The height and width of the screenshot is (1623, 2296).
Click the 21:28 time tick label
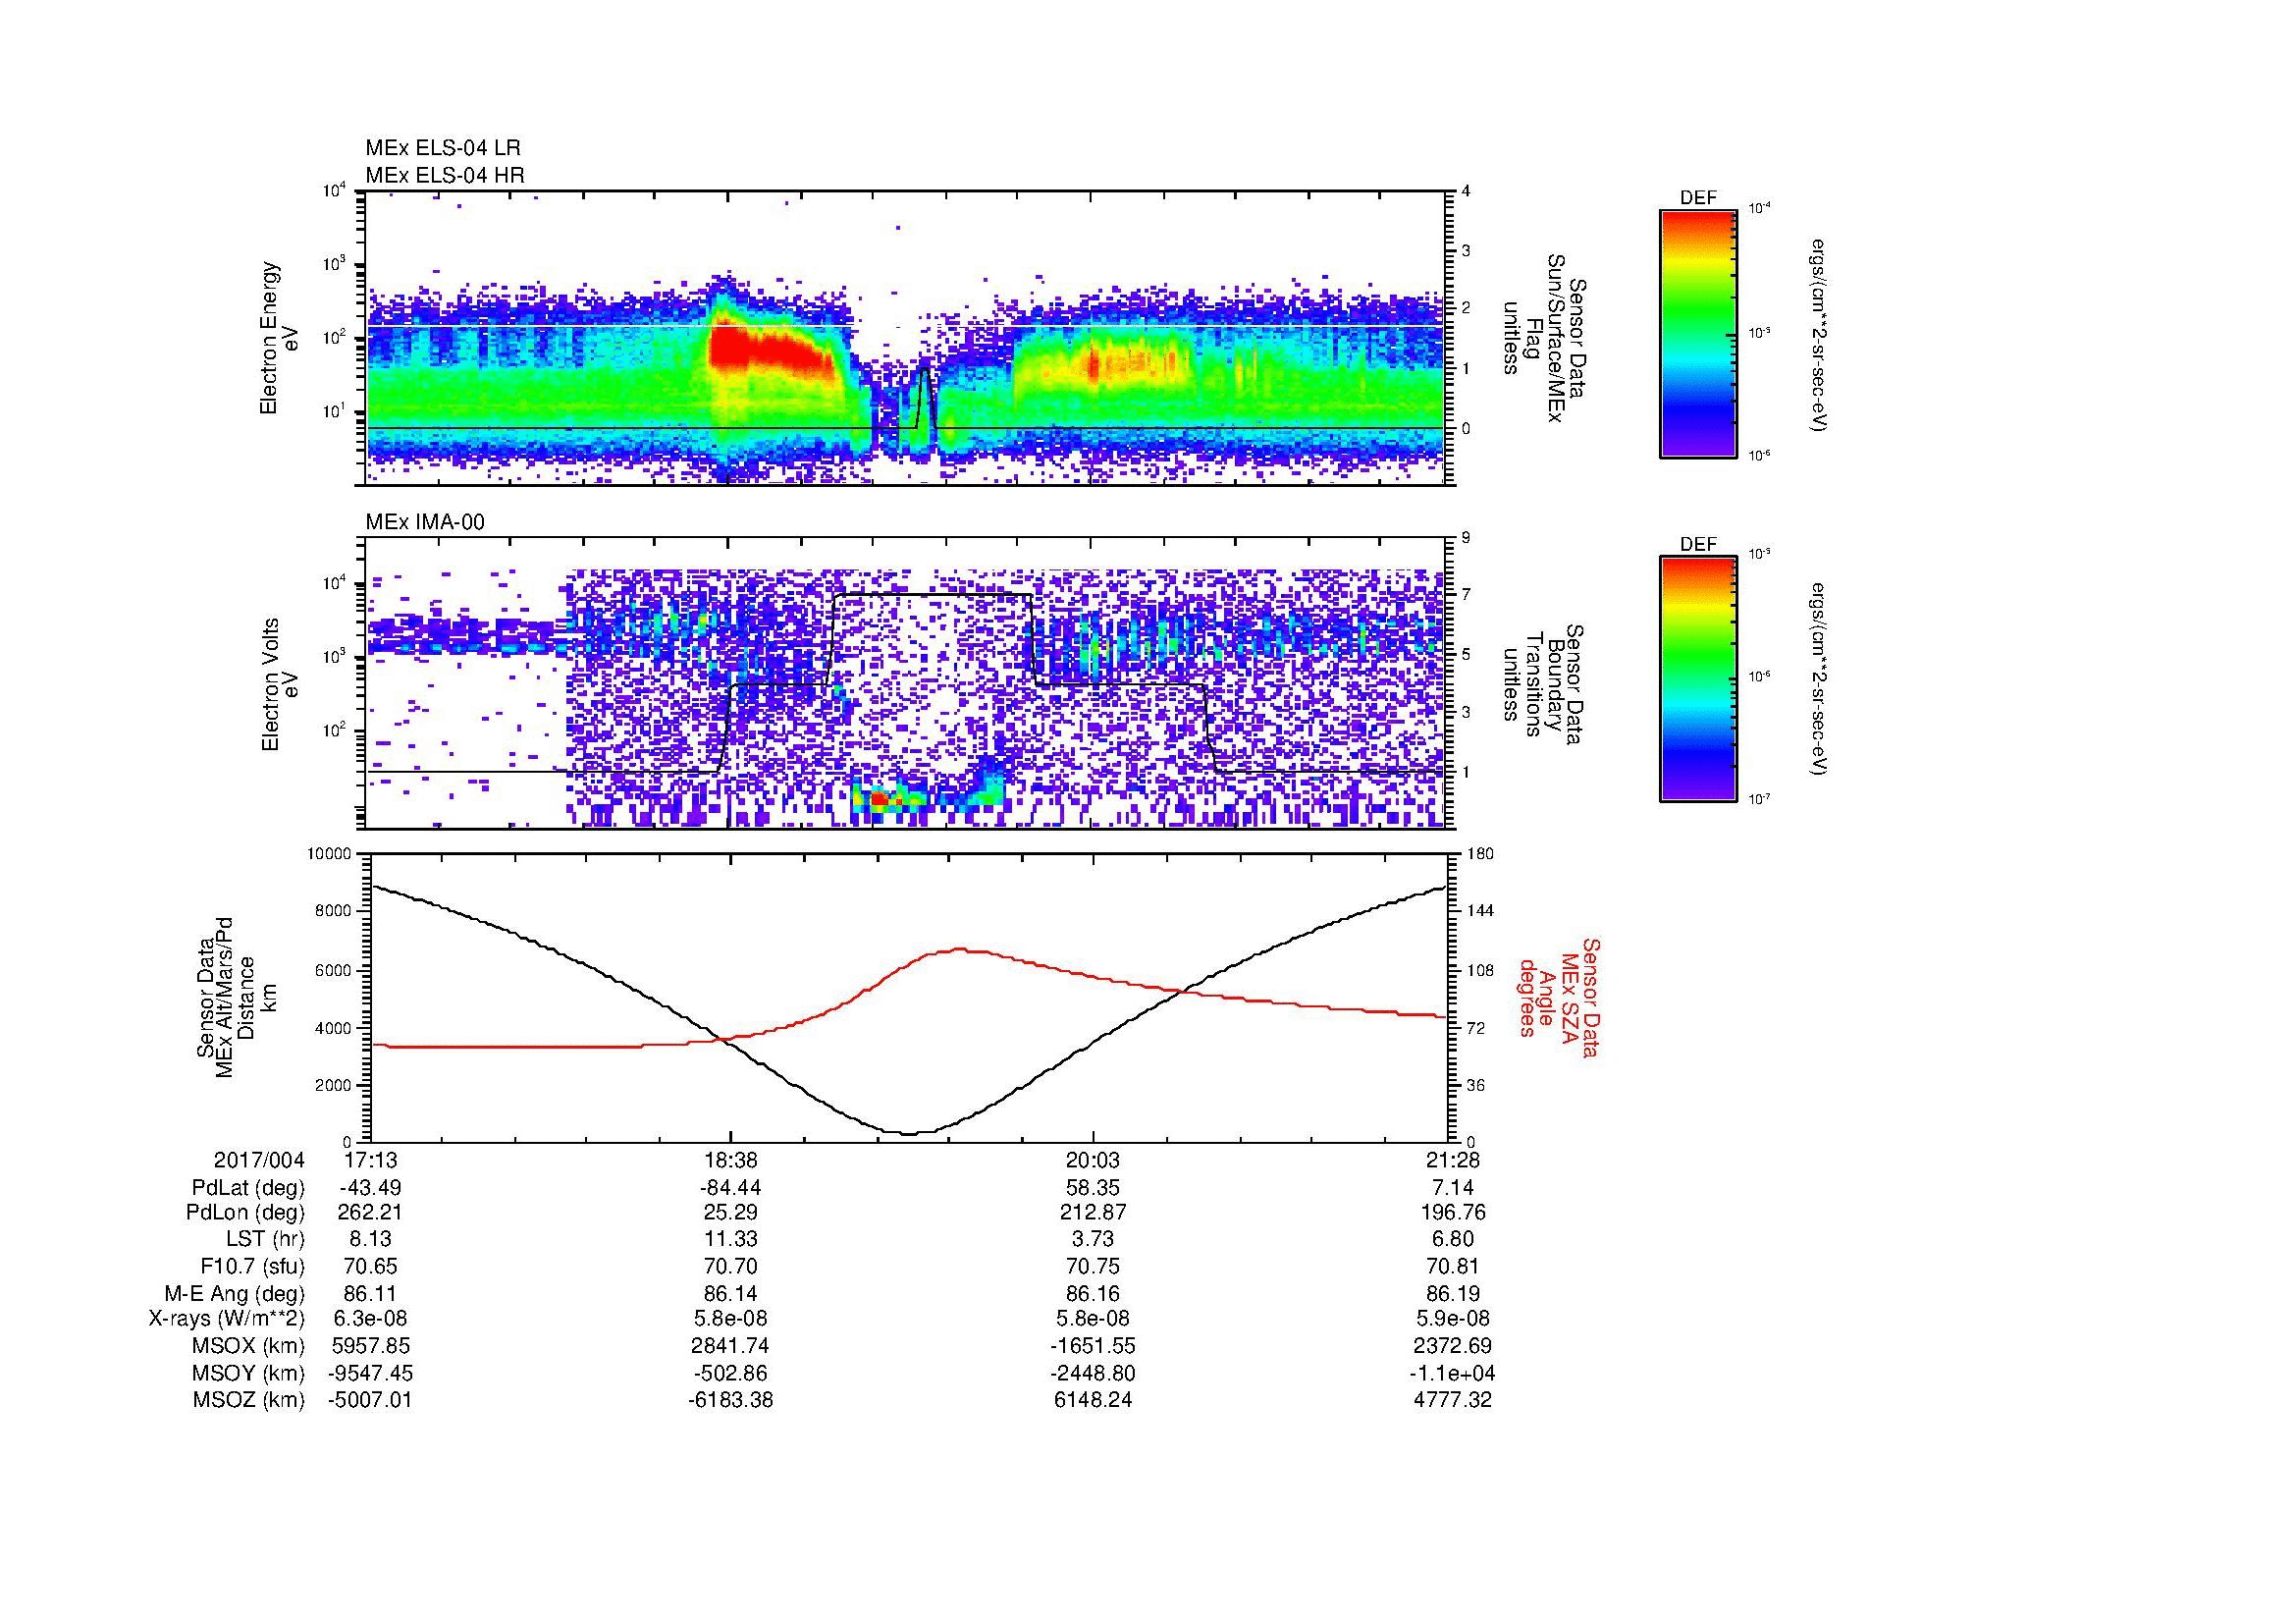point(1452,1160)
